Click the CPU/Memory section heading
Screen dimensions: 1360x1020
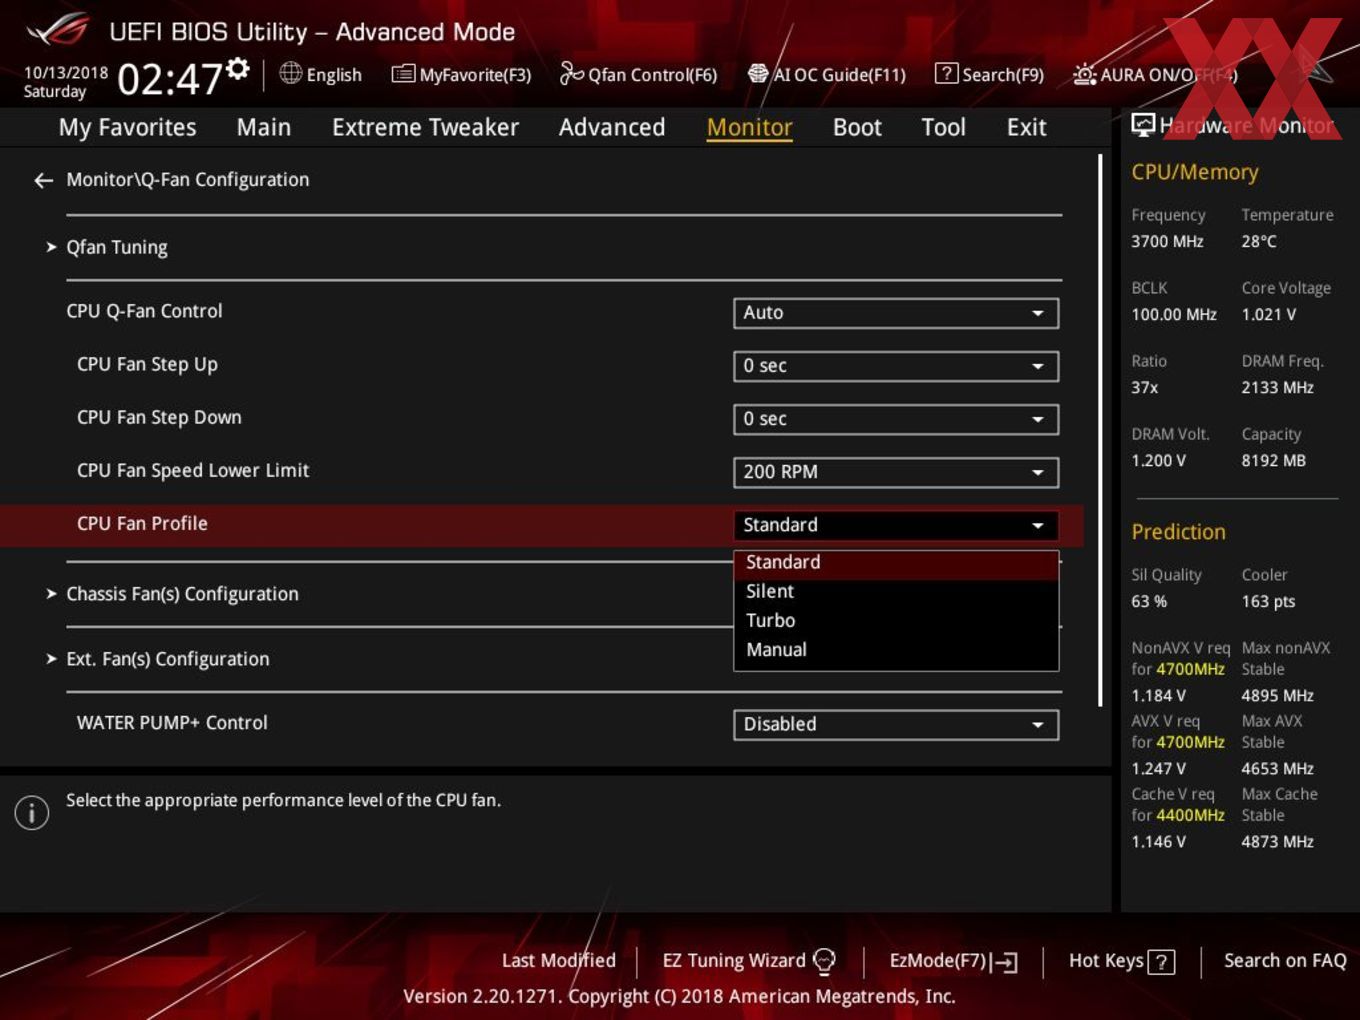pos(1194,172)
